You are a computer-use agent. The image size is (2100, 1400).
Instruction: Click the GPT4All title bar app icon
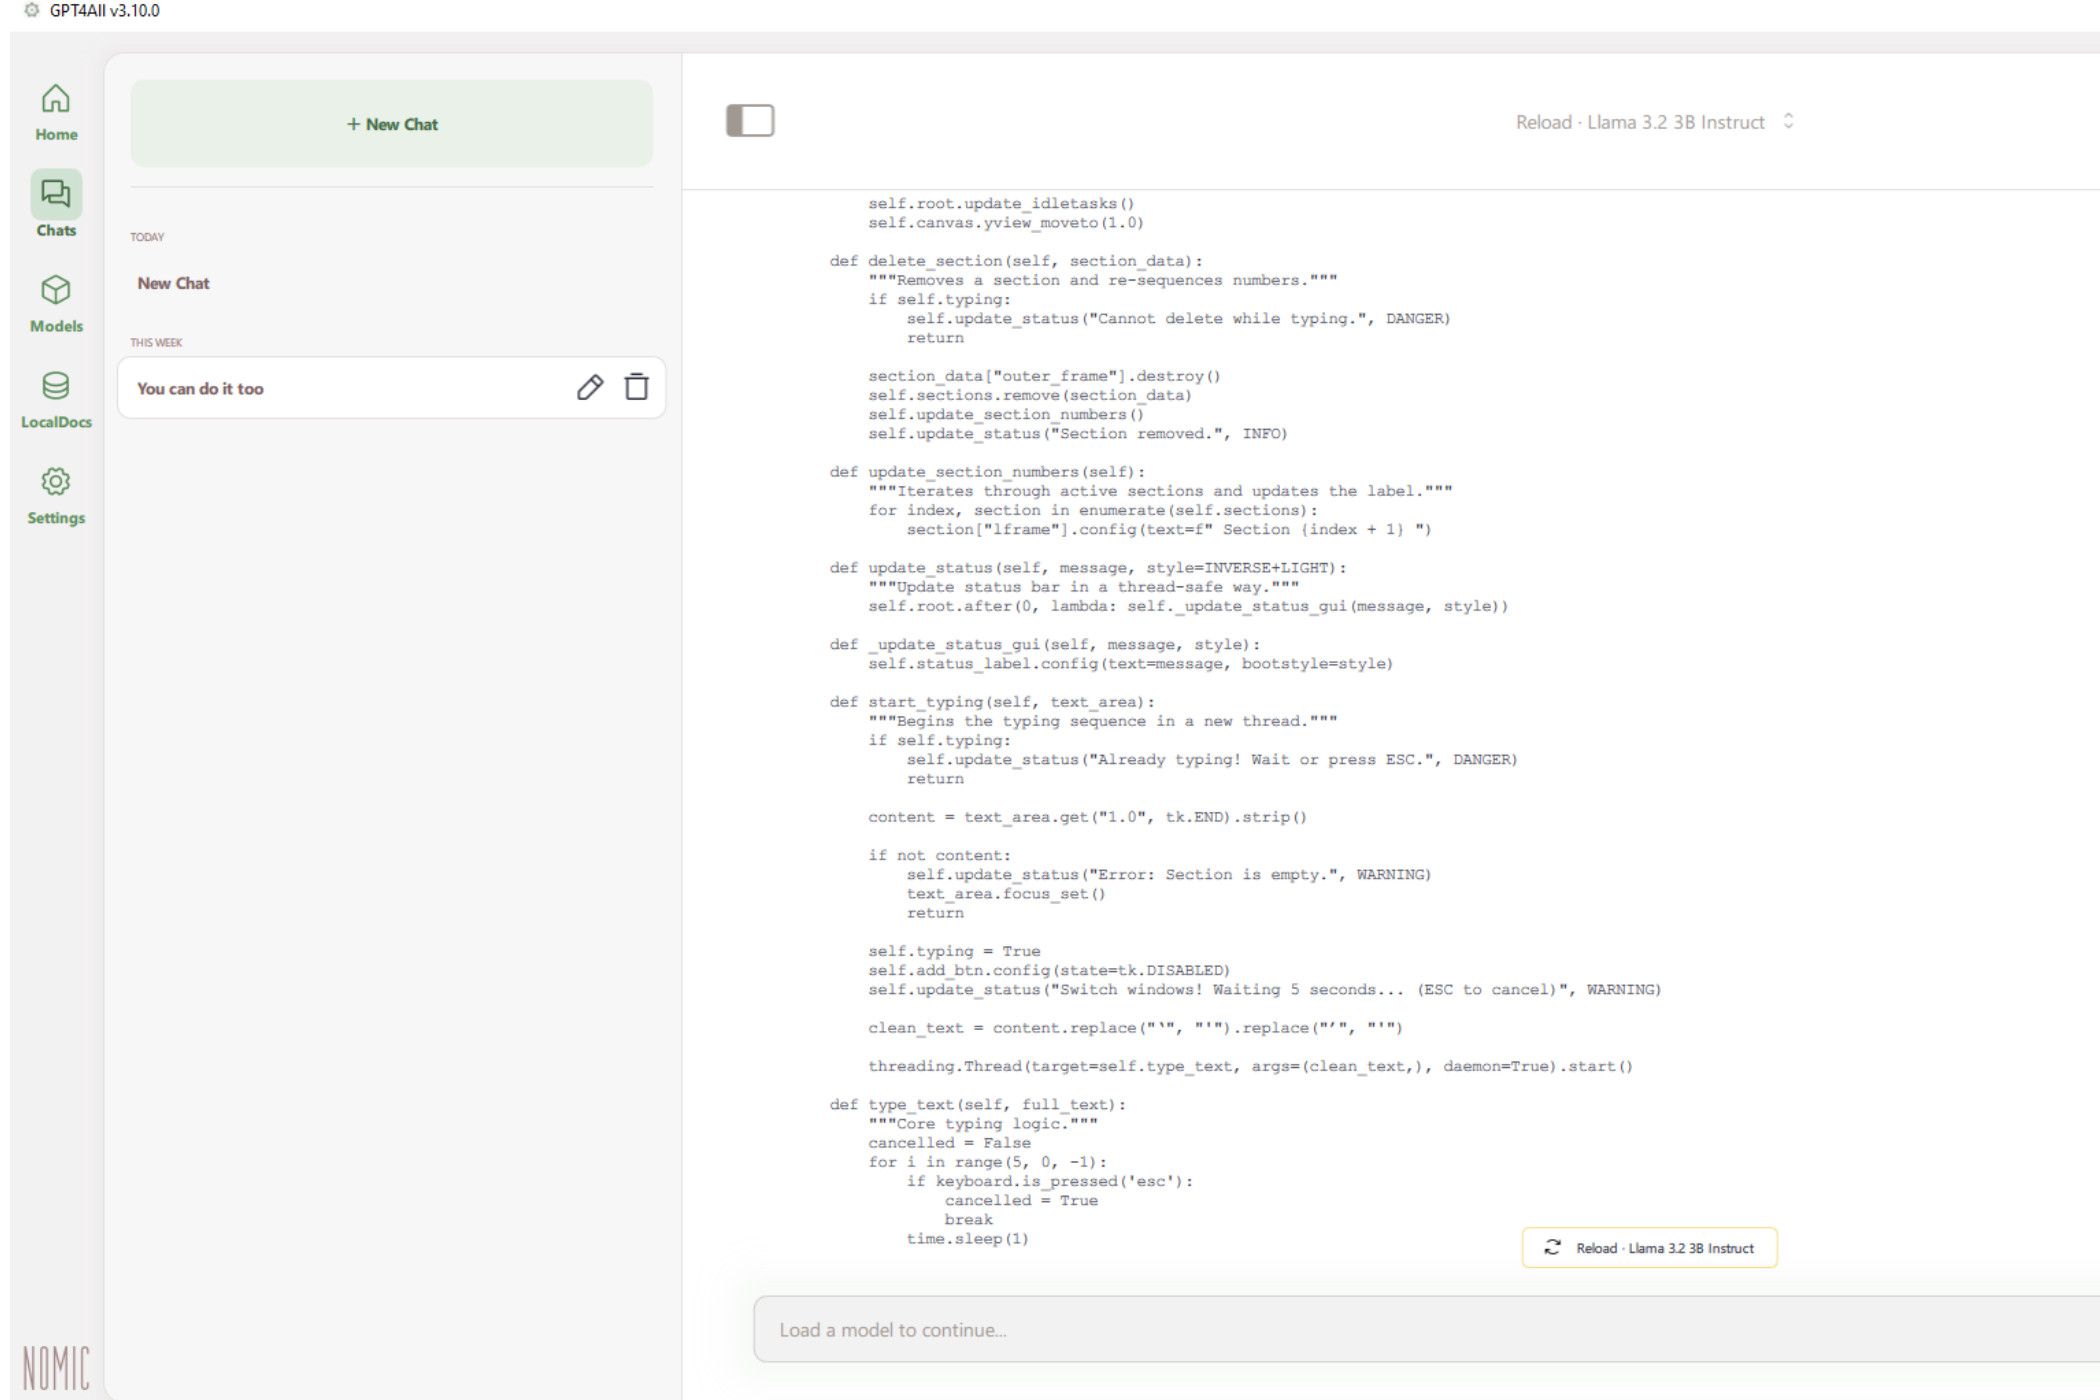32,10
